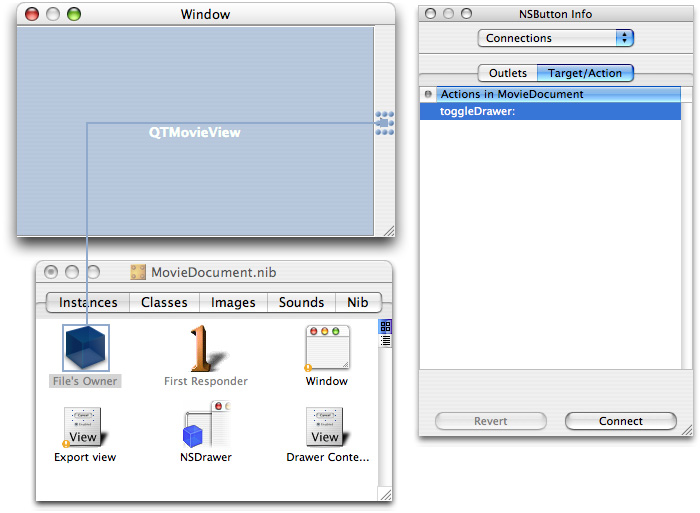Select the Export view icon
The width and height of the screenshot is (700, 513).
point(84,427)
